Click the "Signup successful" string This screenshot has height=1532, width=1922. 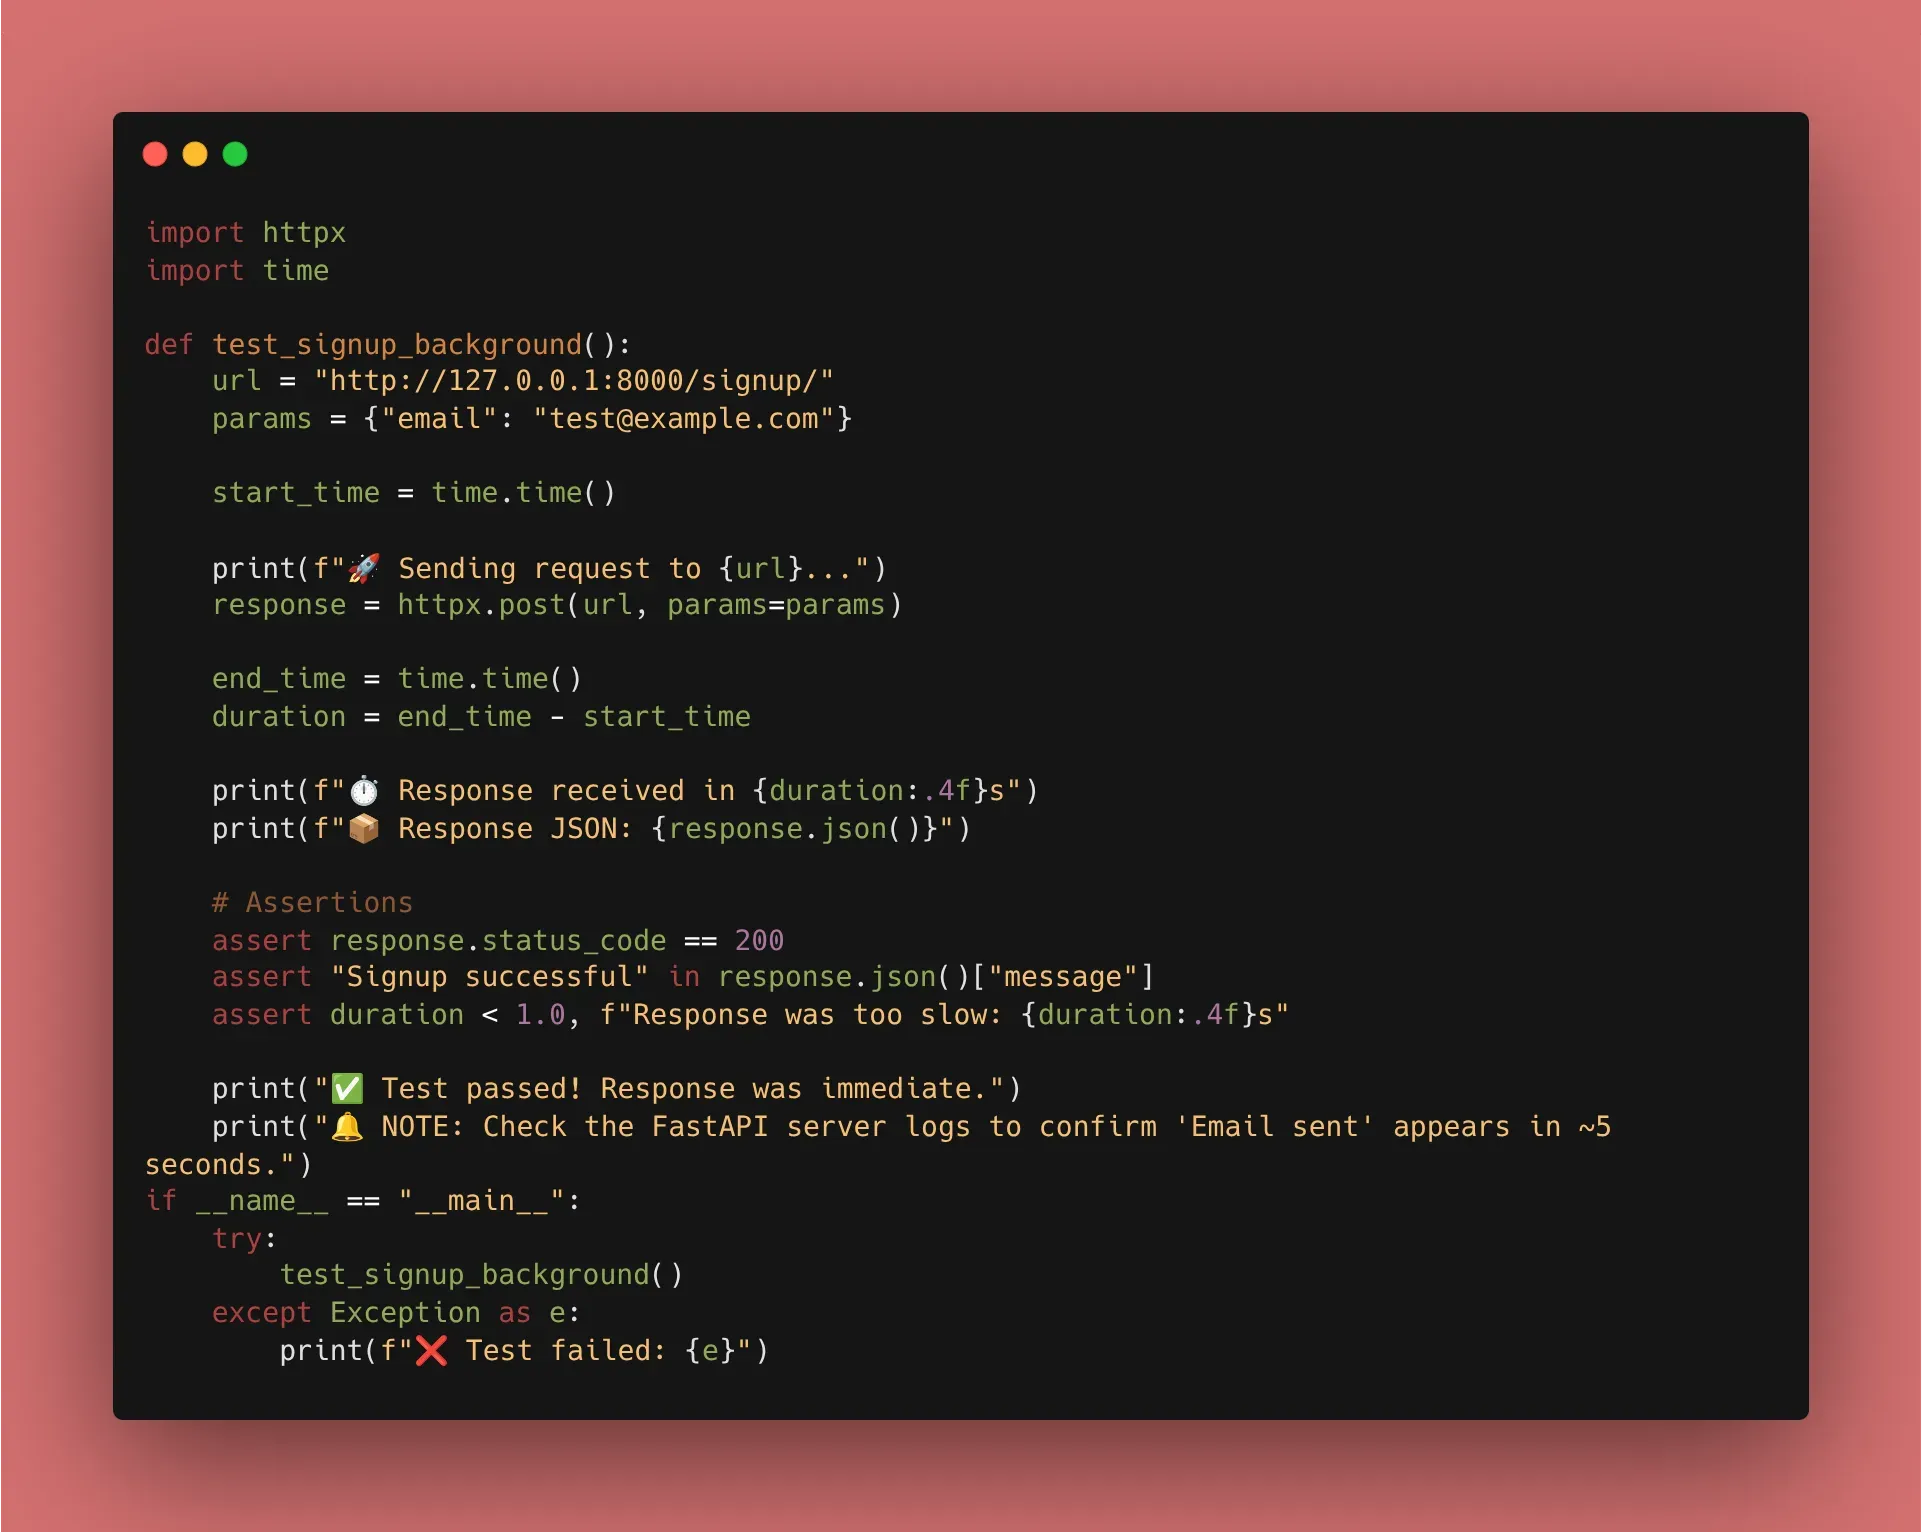point(489,977)
